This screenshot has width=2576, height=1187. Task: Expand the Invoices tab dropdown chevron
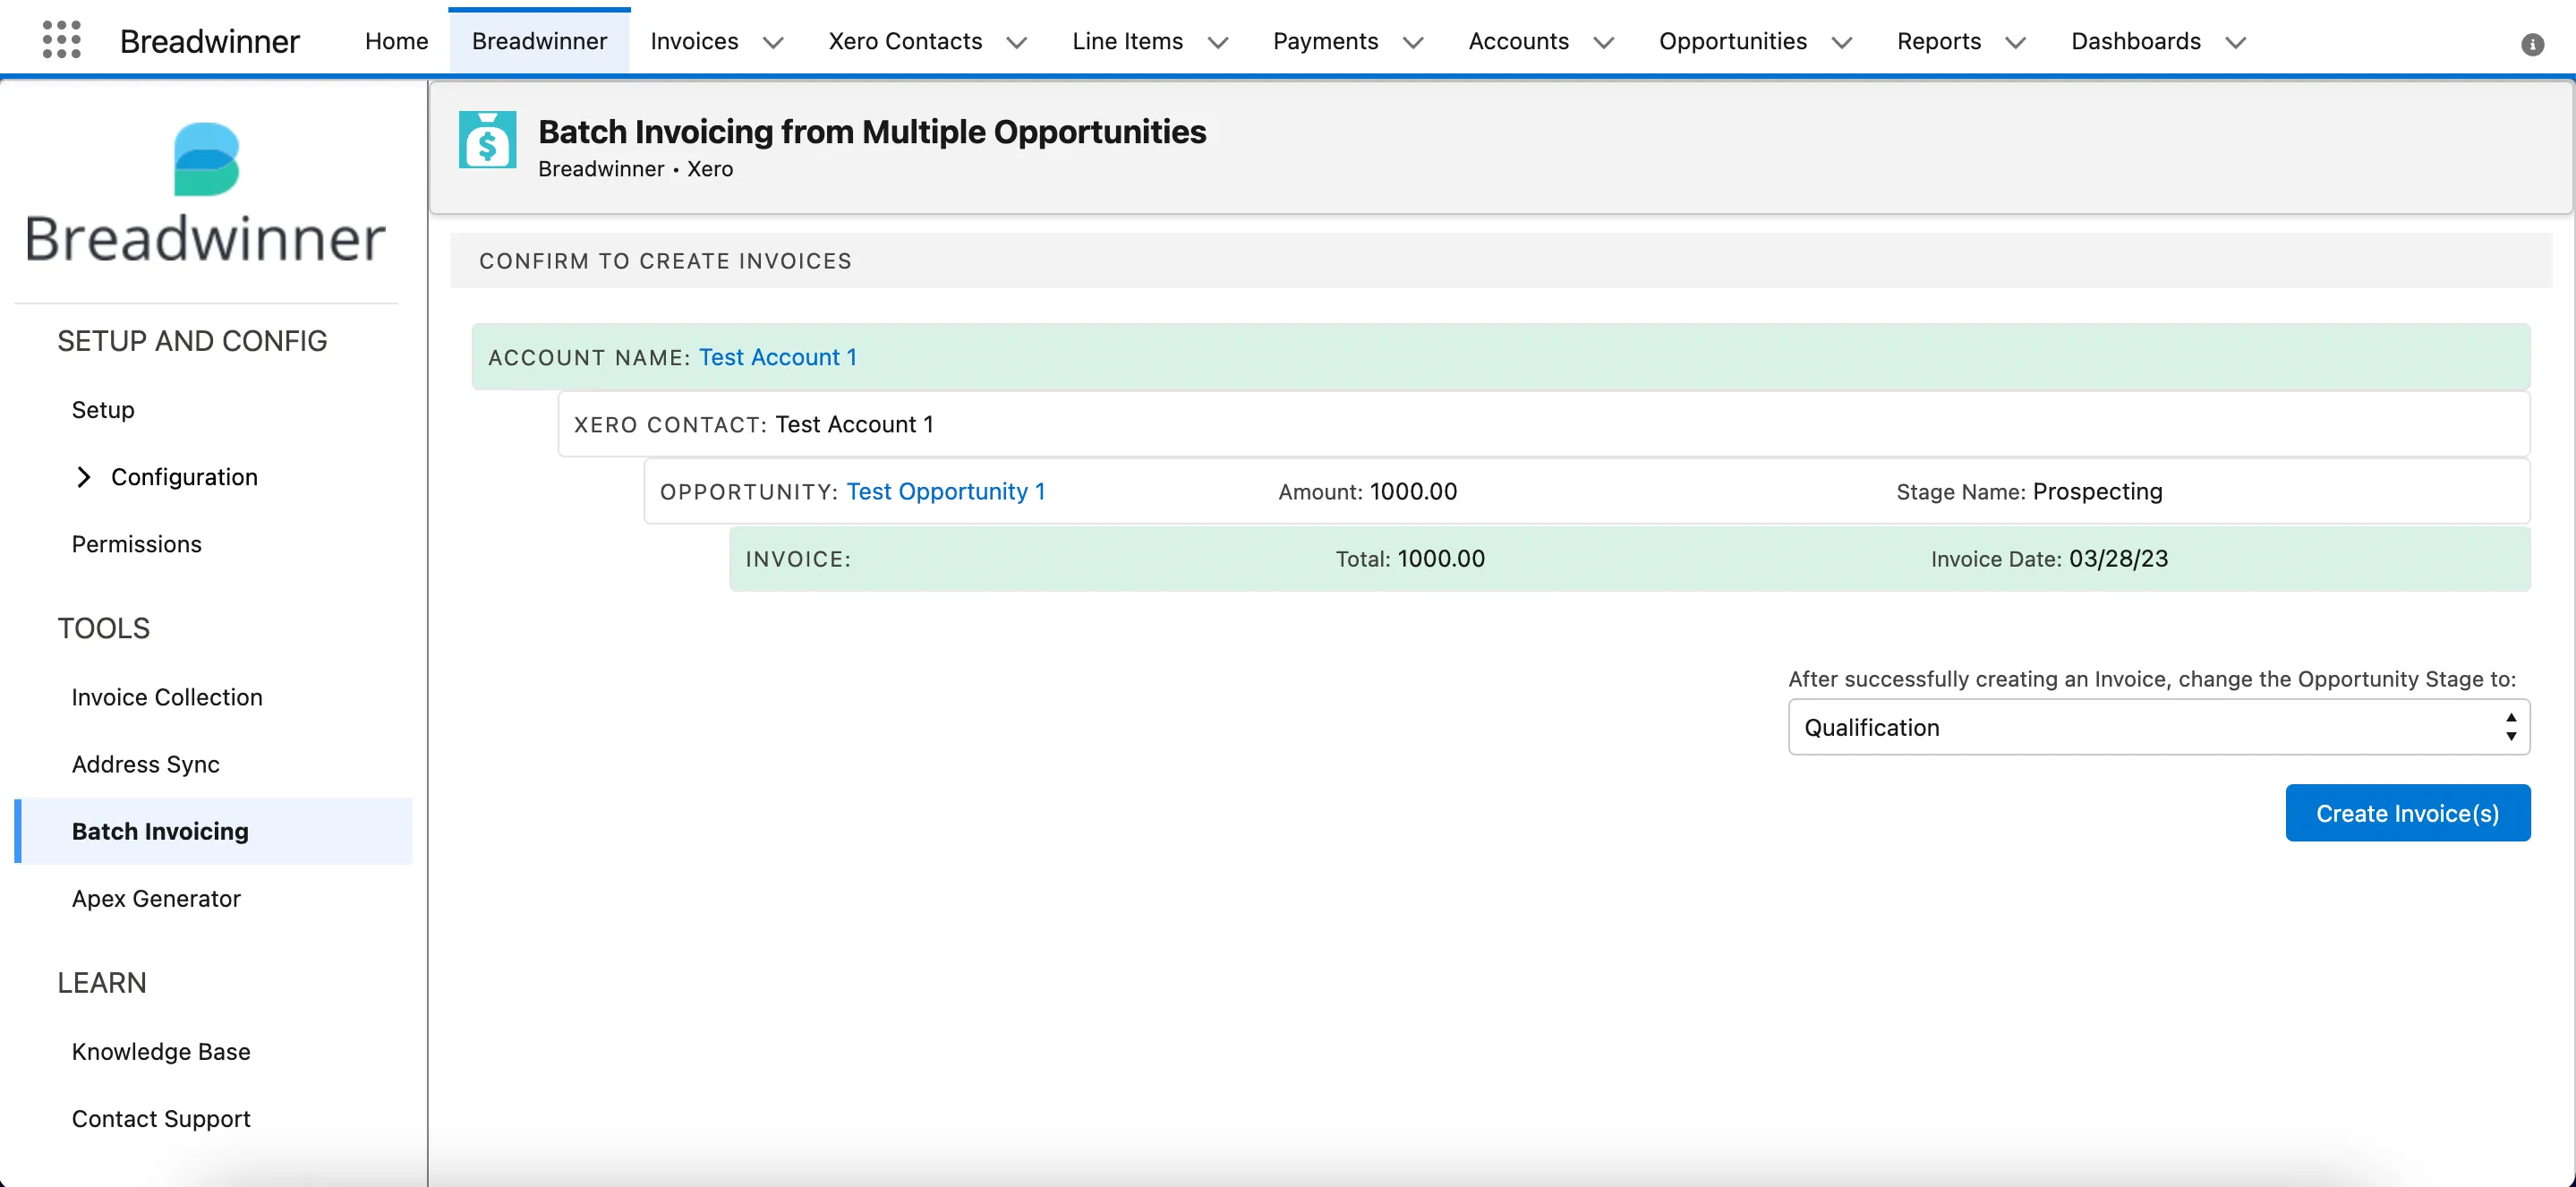[x=773, y=42]
